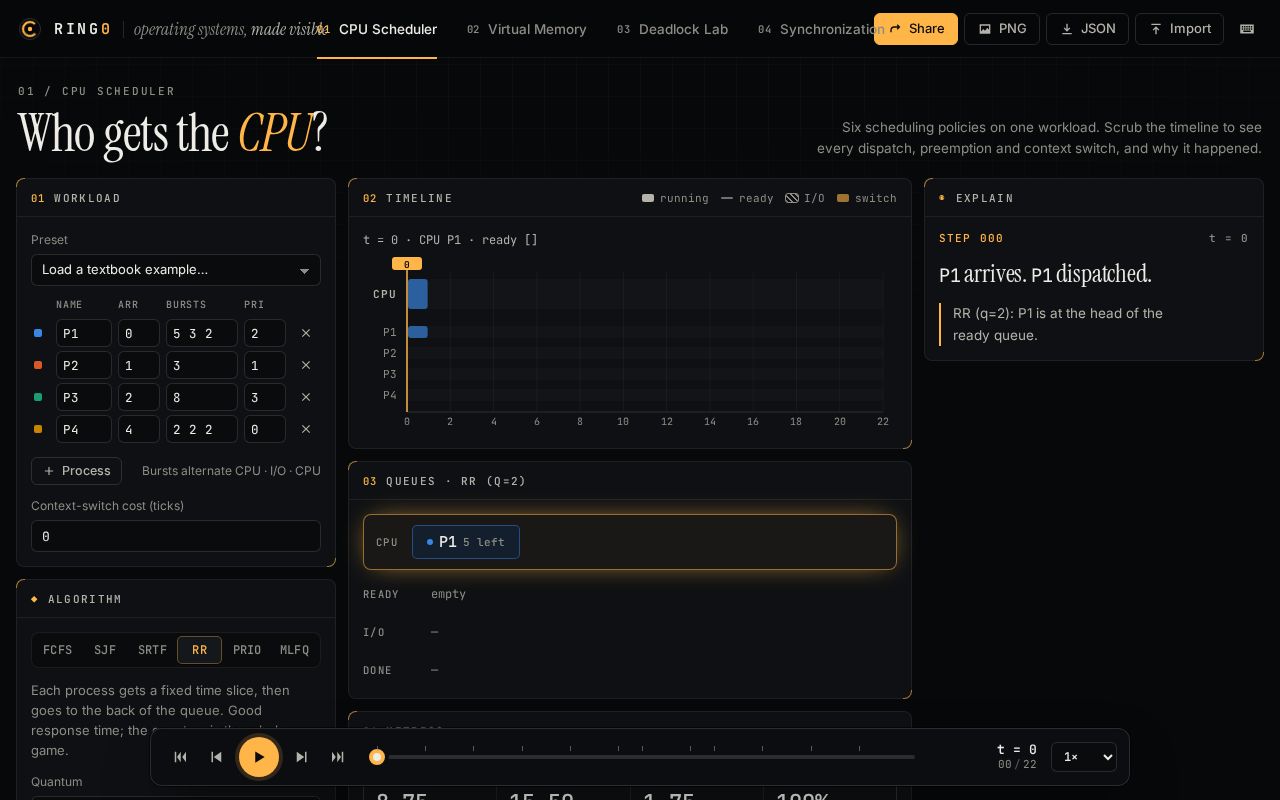Open the playback speed 1× dropdown
Screen dimensions: 1280x800
tap(1084, 757)
